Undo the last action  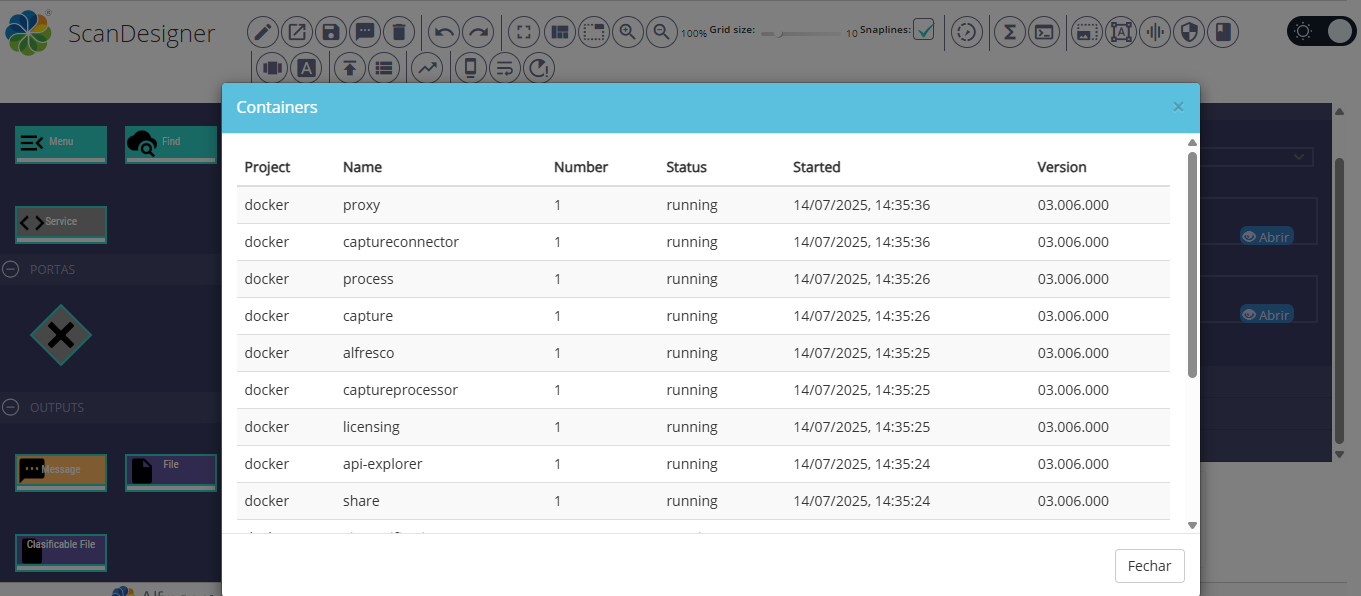(445, 32)
